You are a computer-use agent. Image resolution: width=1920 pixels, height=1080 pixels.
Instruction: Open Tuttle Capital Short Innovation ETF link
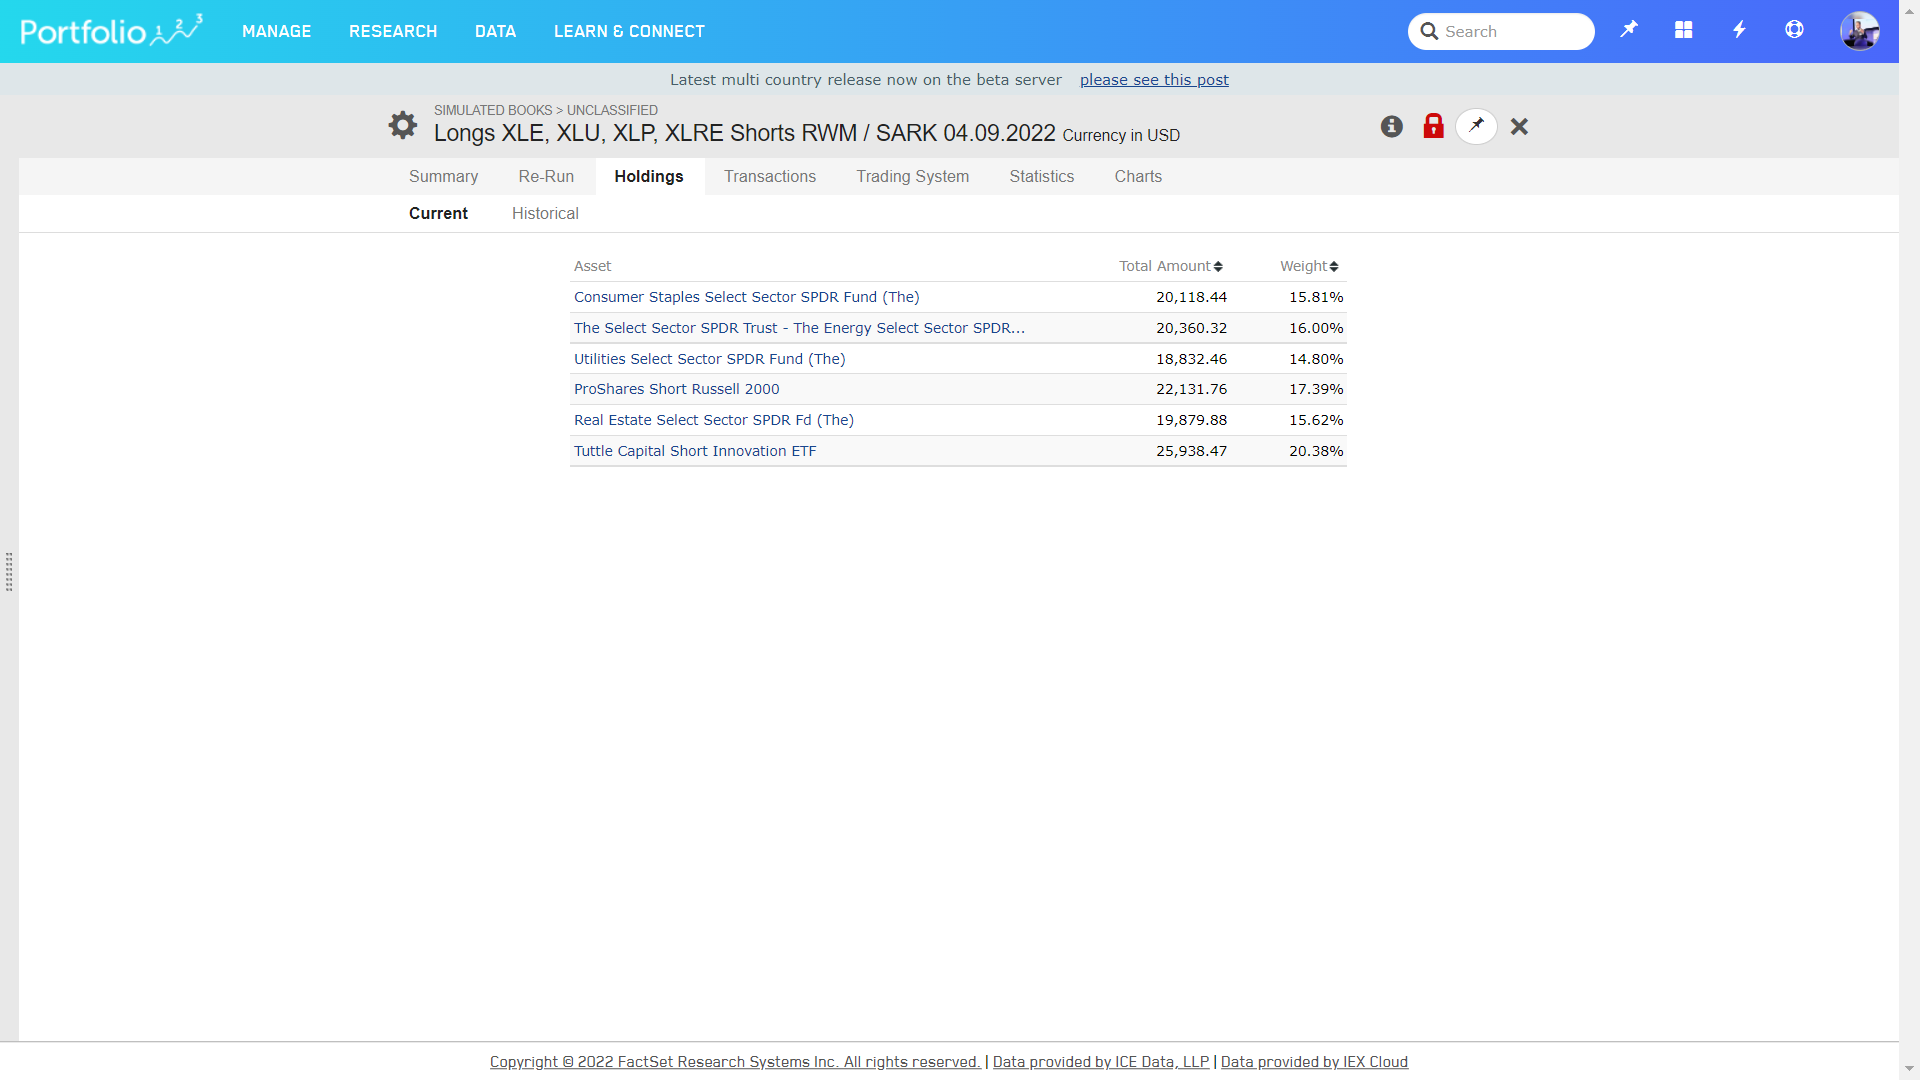click(x=695, y=451)
